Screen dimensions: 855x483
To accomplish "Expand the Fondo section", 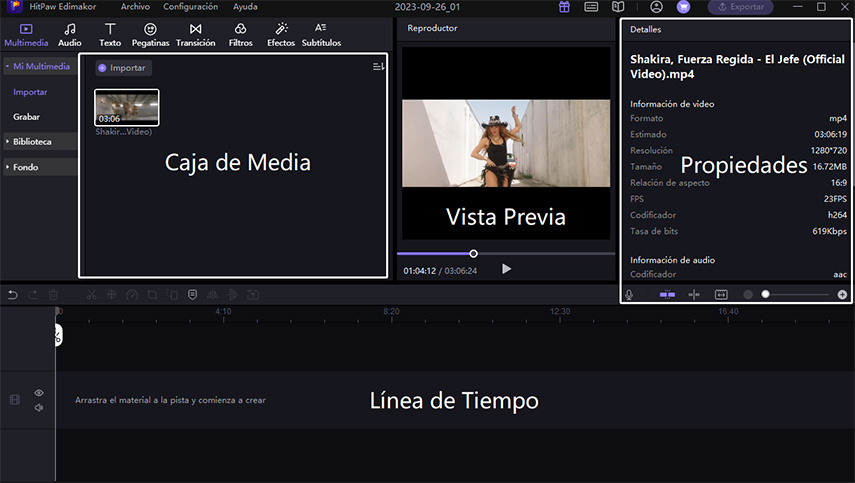I will (x=40, y=167).
